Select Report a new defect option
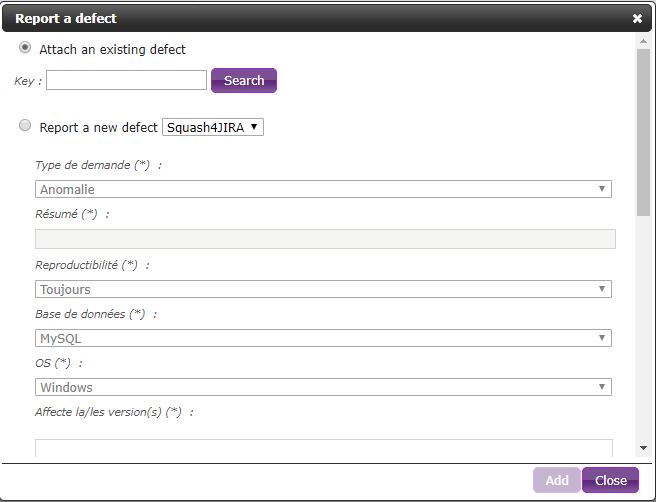656x502 pixels. click(x=25, y=127)
